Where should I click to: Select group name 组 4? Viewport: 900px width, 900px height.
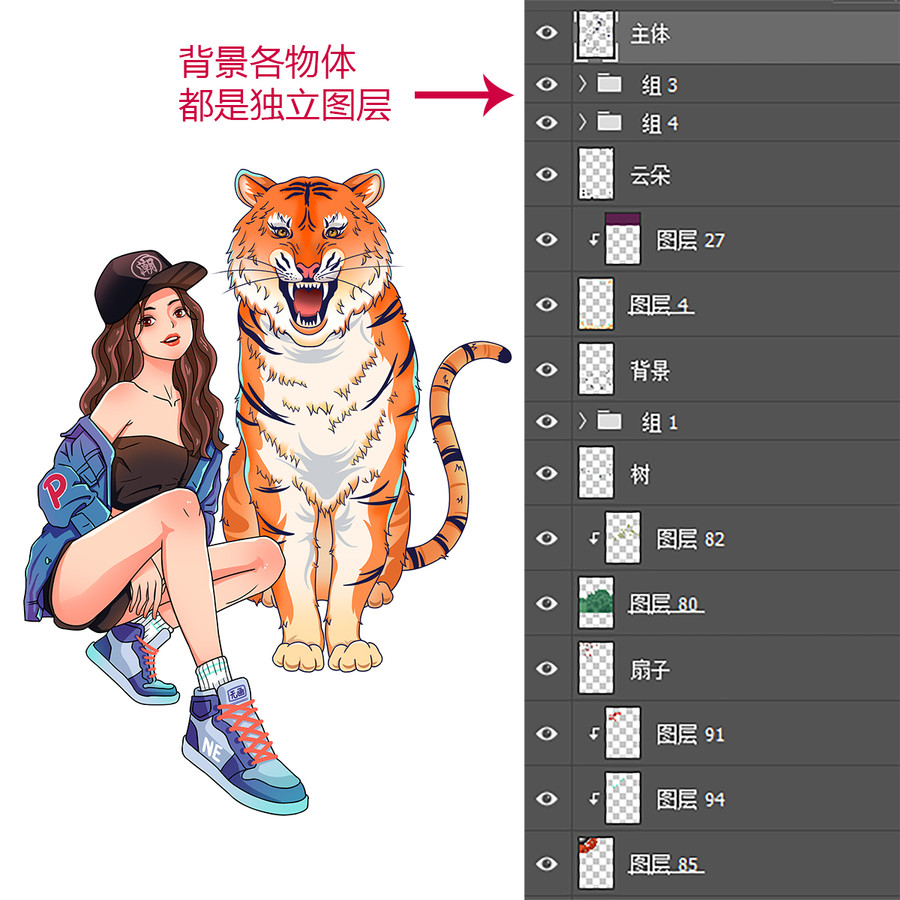[x=660, y=123]
